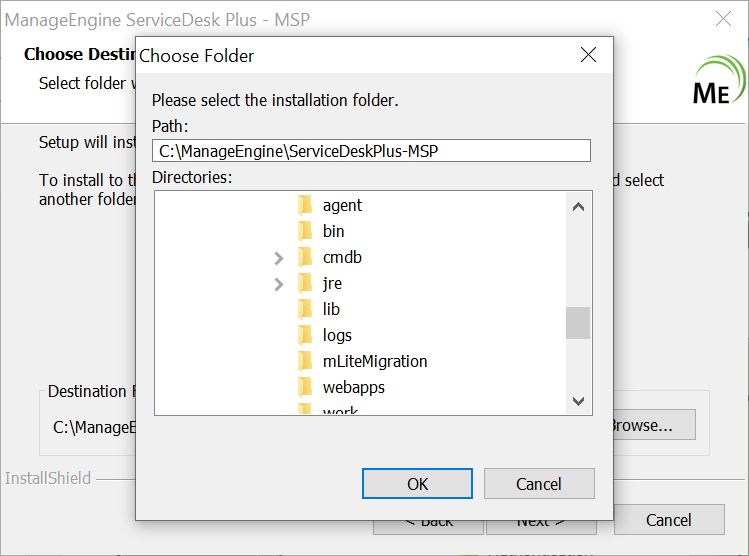Click the jre folder icon
The image size is (749, 556).
pos(306,283)
